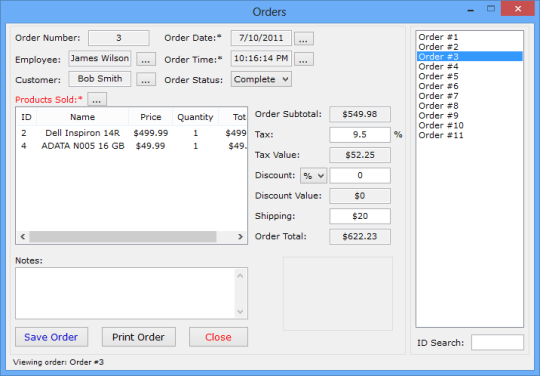Click the products table right scroll arrow
Viewport: 540px width, 376px height.
point(240,237)
